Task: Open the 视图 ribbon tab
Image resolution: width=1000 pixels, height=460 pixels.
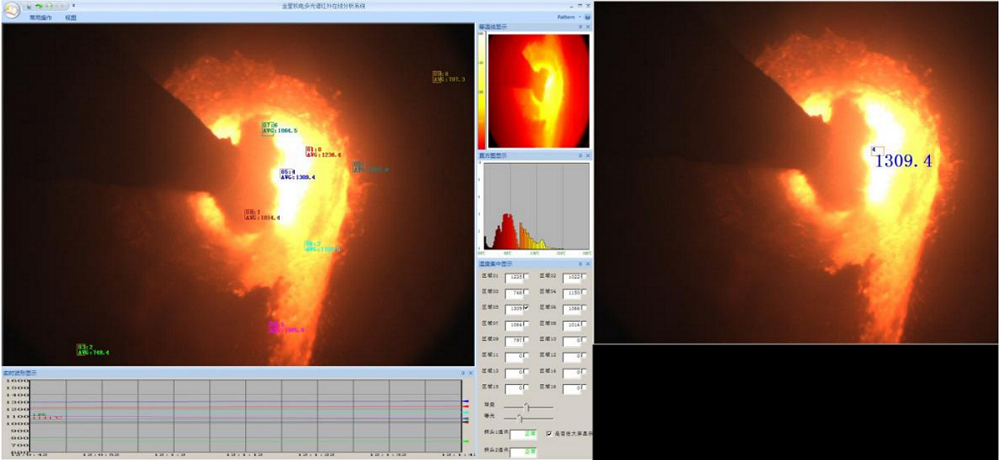Action: (x=70, y=18)
